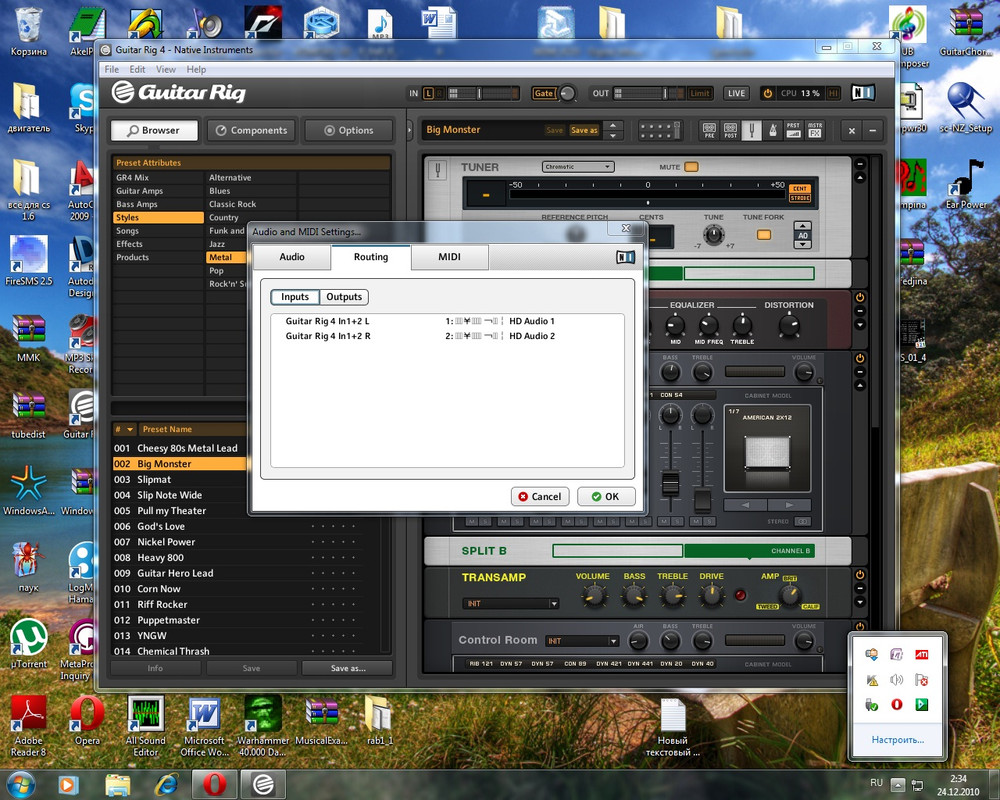Open All Sound Editor desktop icon
Image resolution: width=1000 pixels, height=800 pixels.
tap(145, 726)
